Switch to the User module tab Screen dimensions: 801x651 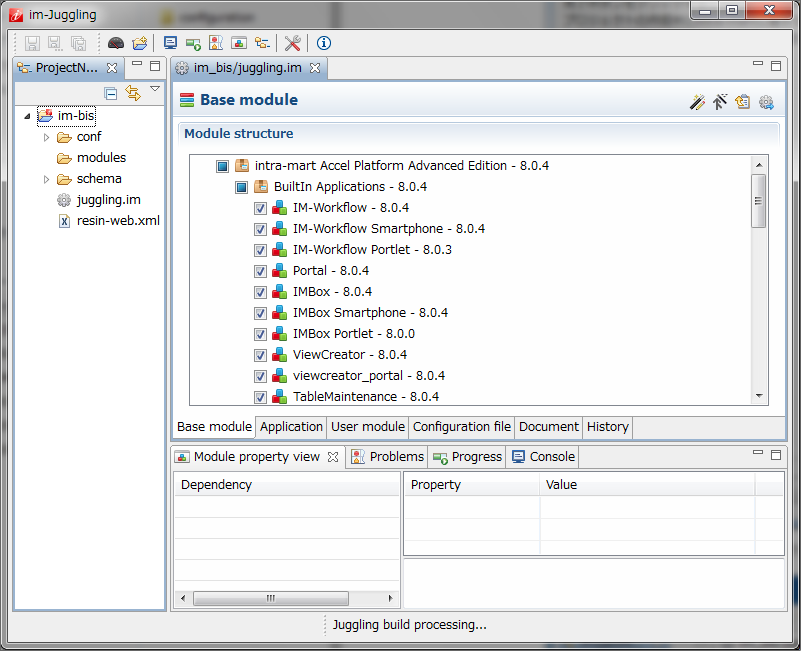click(x=368, y=427)
